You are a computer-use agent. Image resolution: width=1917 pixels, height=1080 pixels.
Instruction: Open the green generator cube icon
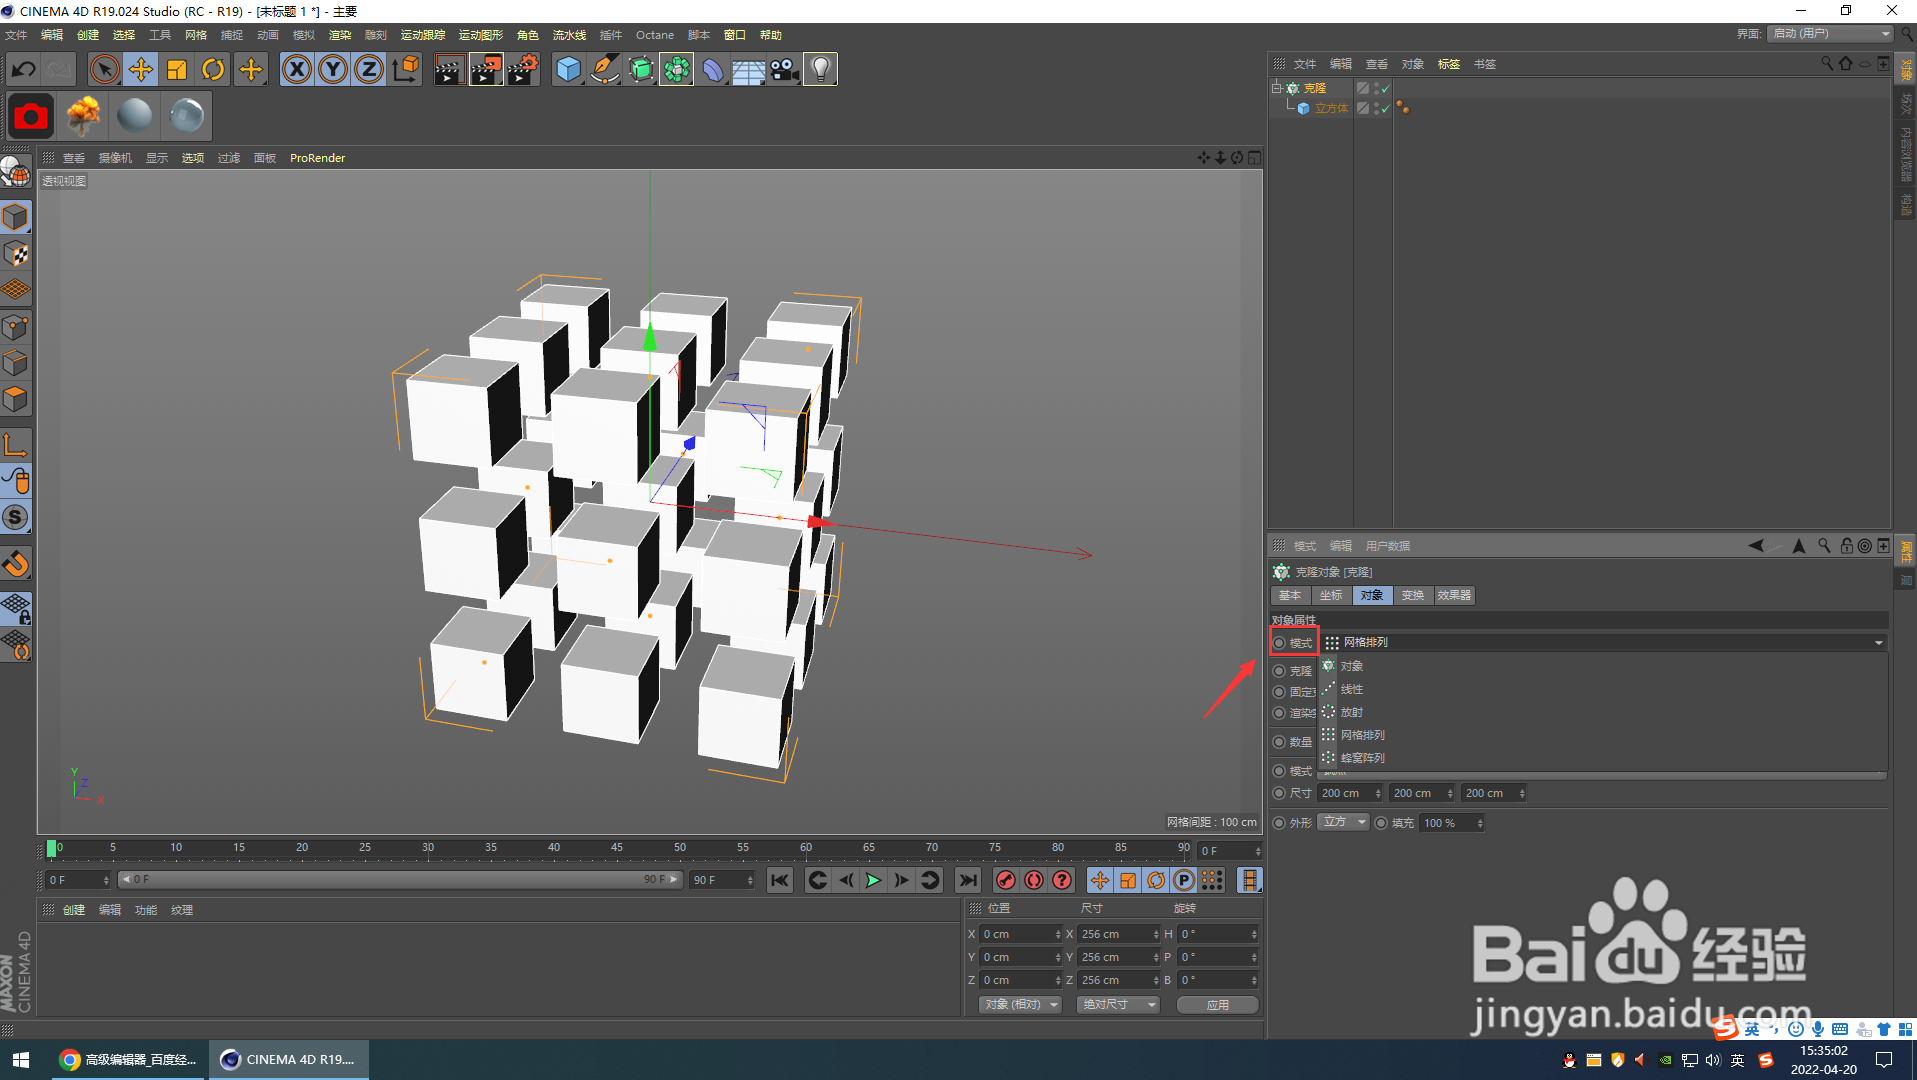coord(641,69)
